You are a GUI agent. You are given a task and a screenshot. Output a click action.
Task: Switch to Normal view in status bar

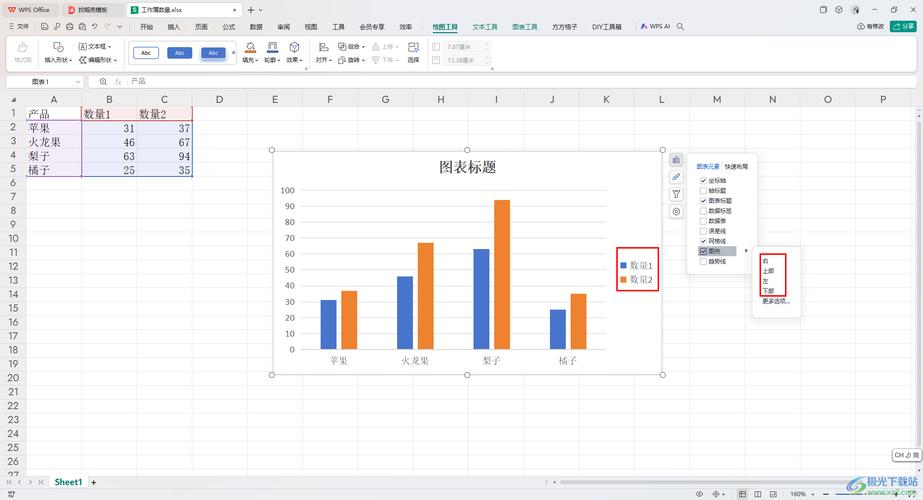point(742,494)
